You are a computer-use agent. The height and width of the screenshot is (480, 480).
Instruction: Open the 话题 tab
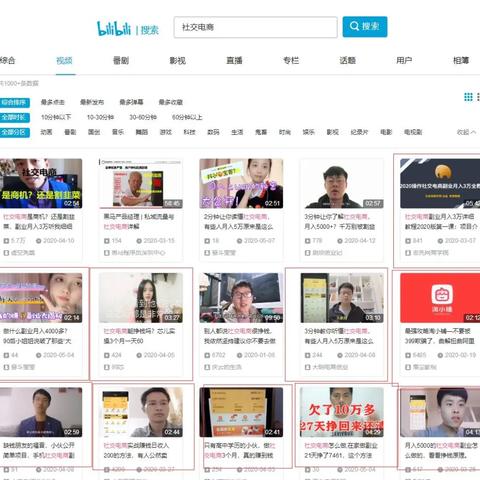click(348, 60)
